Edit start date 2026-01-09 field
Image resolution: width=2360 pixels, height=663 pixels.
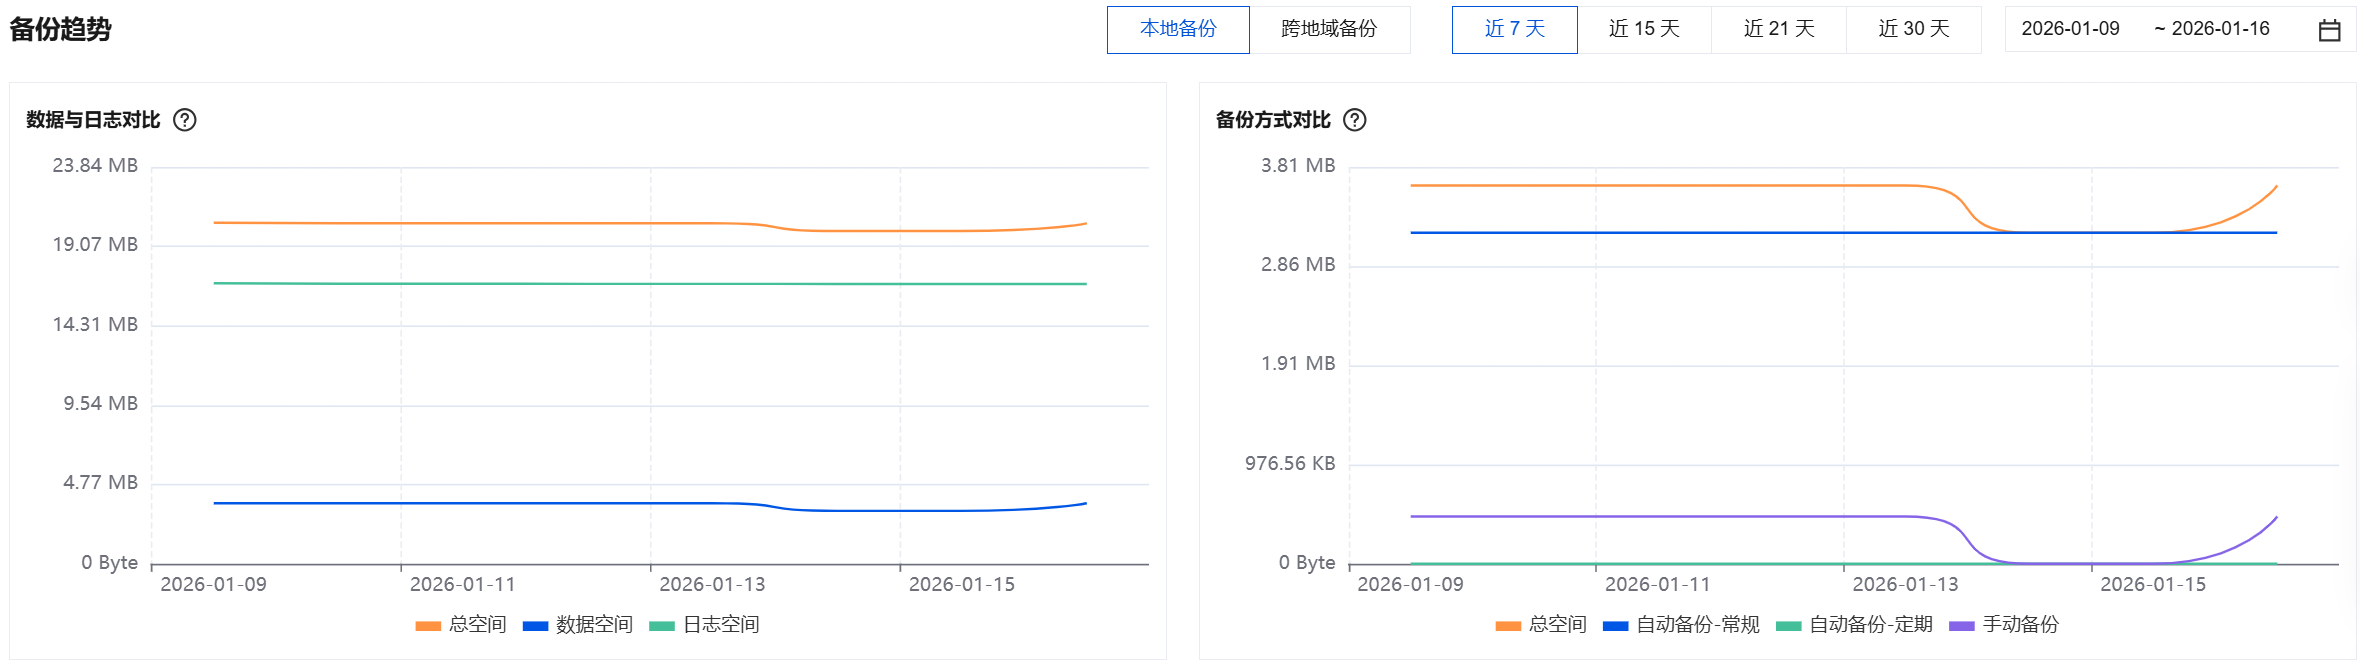2070,29
